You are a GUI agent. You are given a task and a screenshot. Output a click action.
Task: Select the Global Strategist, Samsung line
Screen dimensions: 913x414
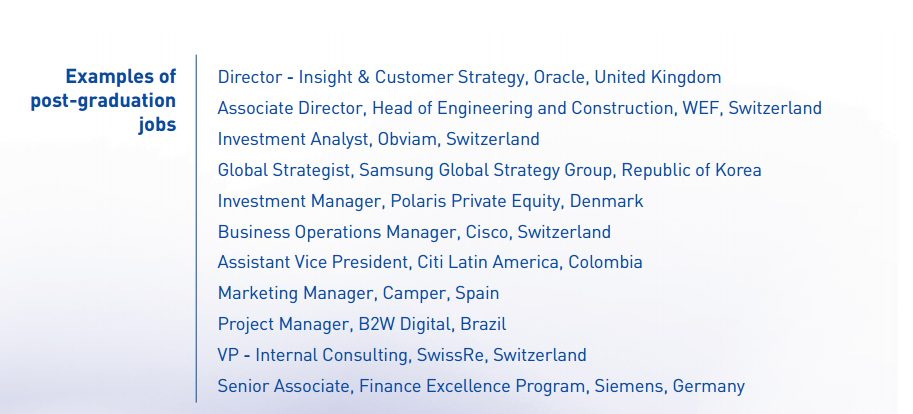pyautogui.click(x=489, y=170)
